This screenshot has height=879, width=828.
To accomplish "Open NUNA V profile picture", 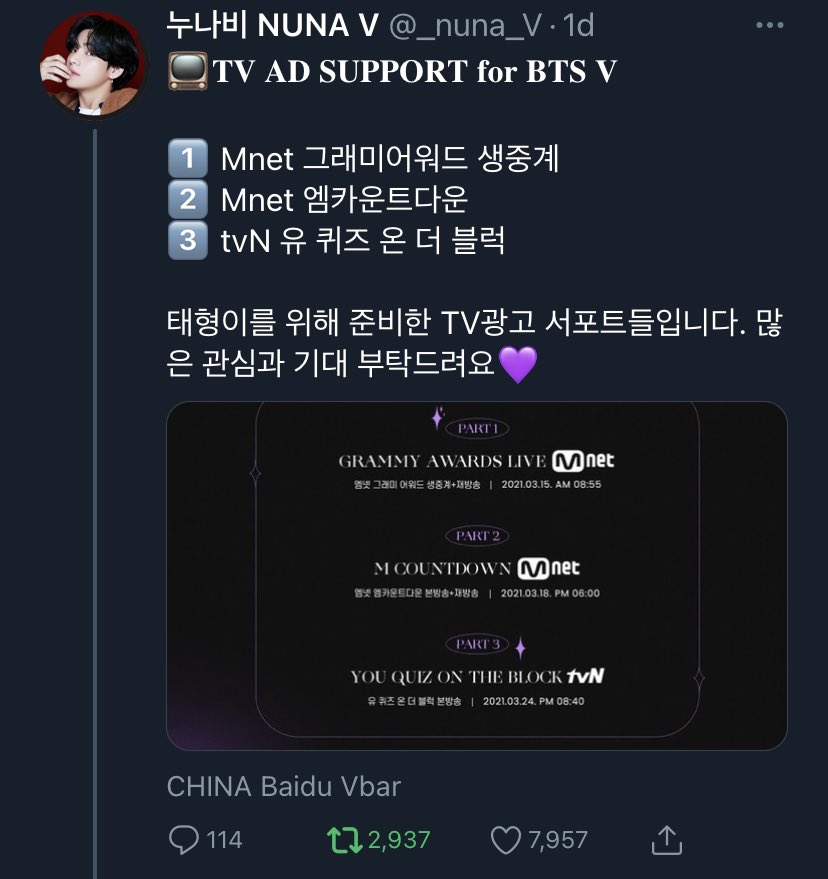I will point(92,64).
